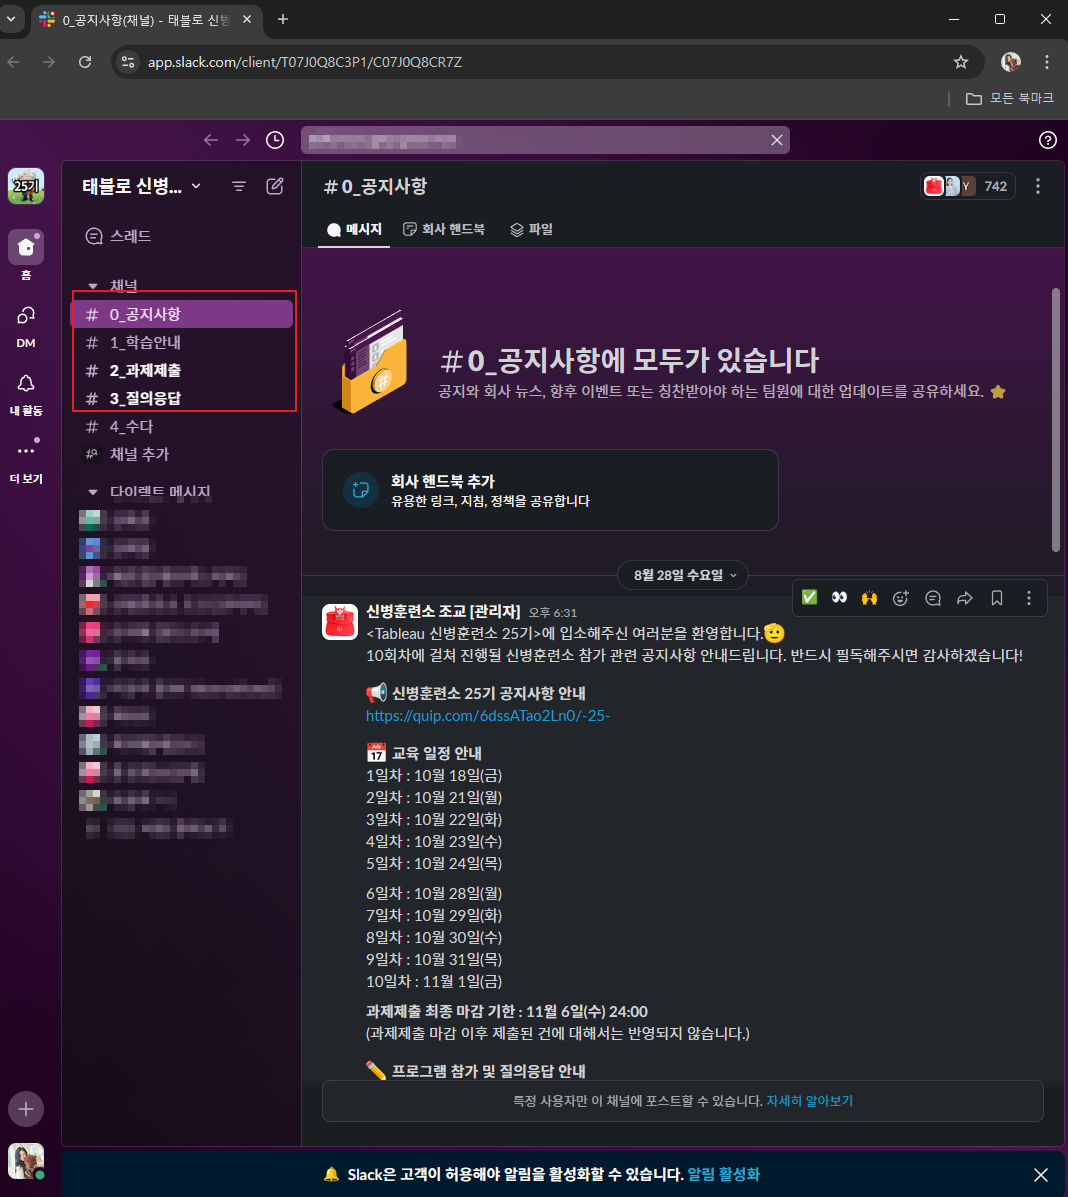The height and width of the screenshot is (1197, 1068).
Task: Switch to the 회사 핸드북 tab
Action: pyautogui.click(x=444, y=229)
